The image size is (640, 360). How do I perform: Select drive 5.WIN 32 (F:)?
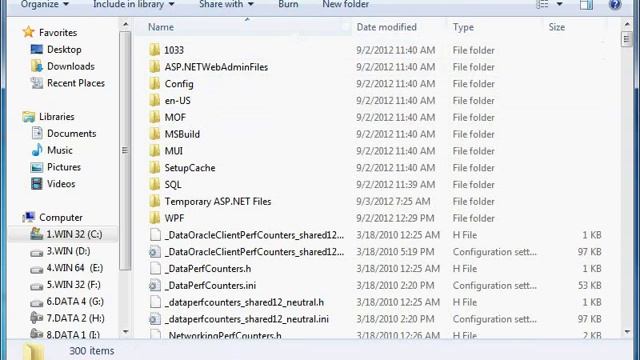pos(73,284)
